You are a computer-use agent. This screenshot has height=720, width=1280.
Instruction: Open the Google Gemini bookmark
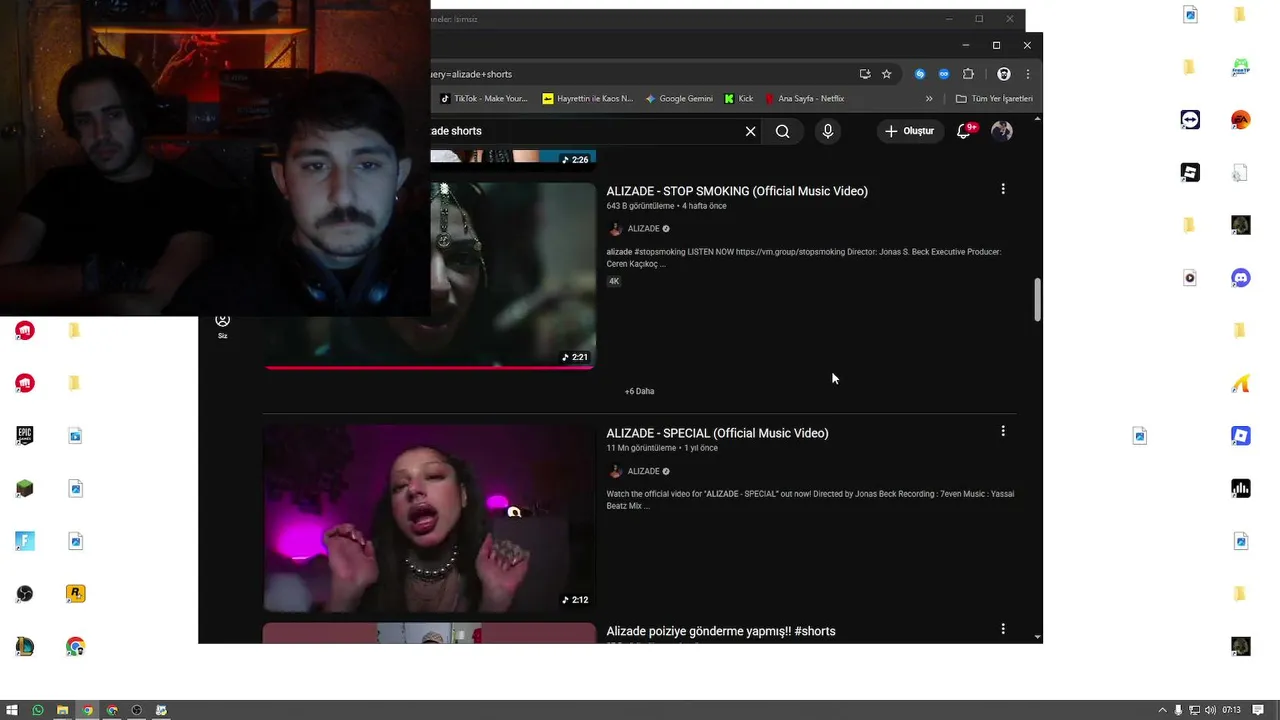click(680, 99)
